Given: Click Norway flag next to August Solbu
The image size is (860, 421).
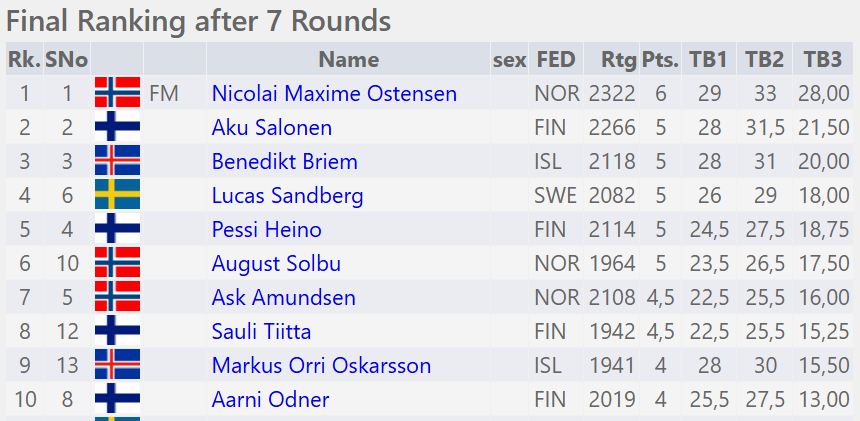Looking at the screenshot, I should click(117, 264).
